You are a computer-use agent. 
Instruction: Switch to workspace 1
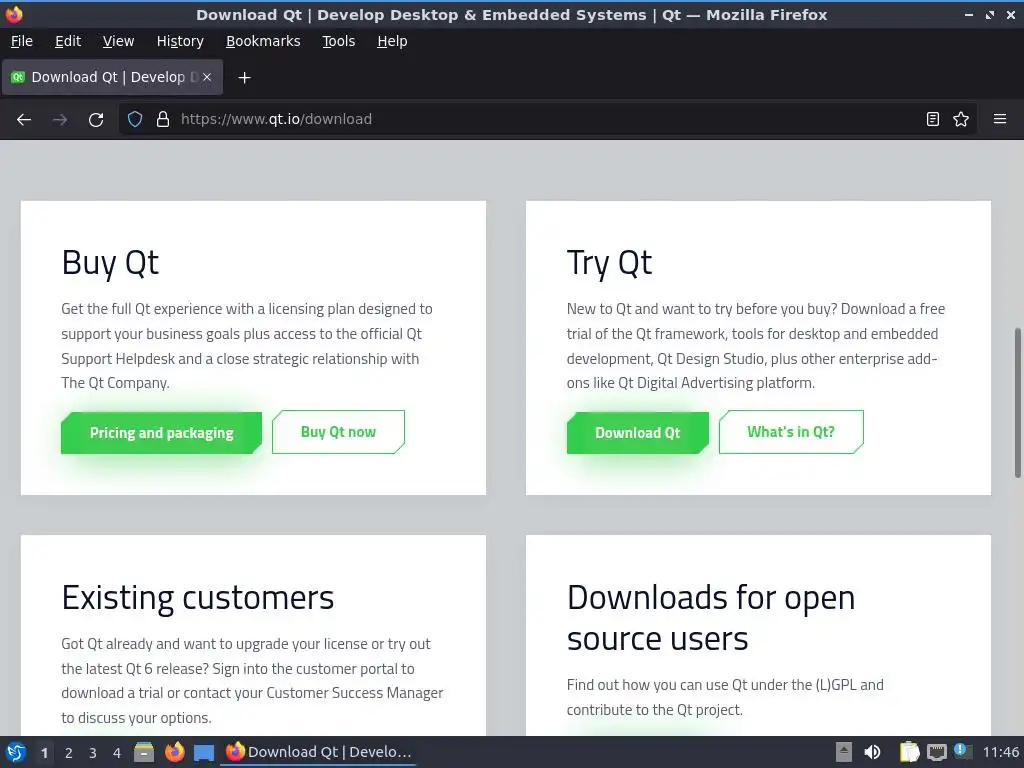point(44,753)
